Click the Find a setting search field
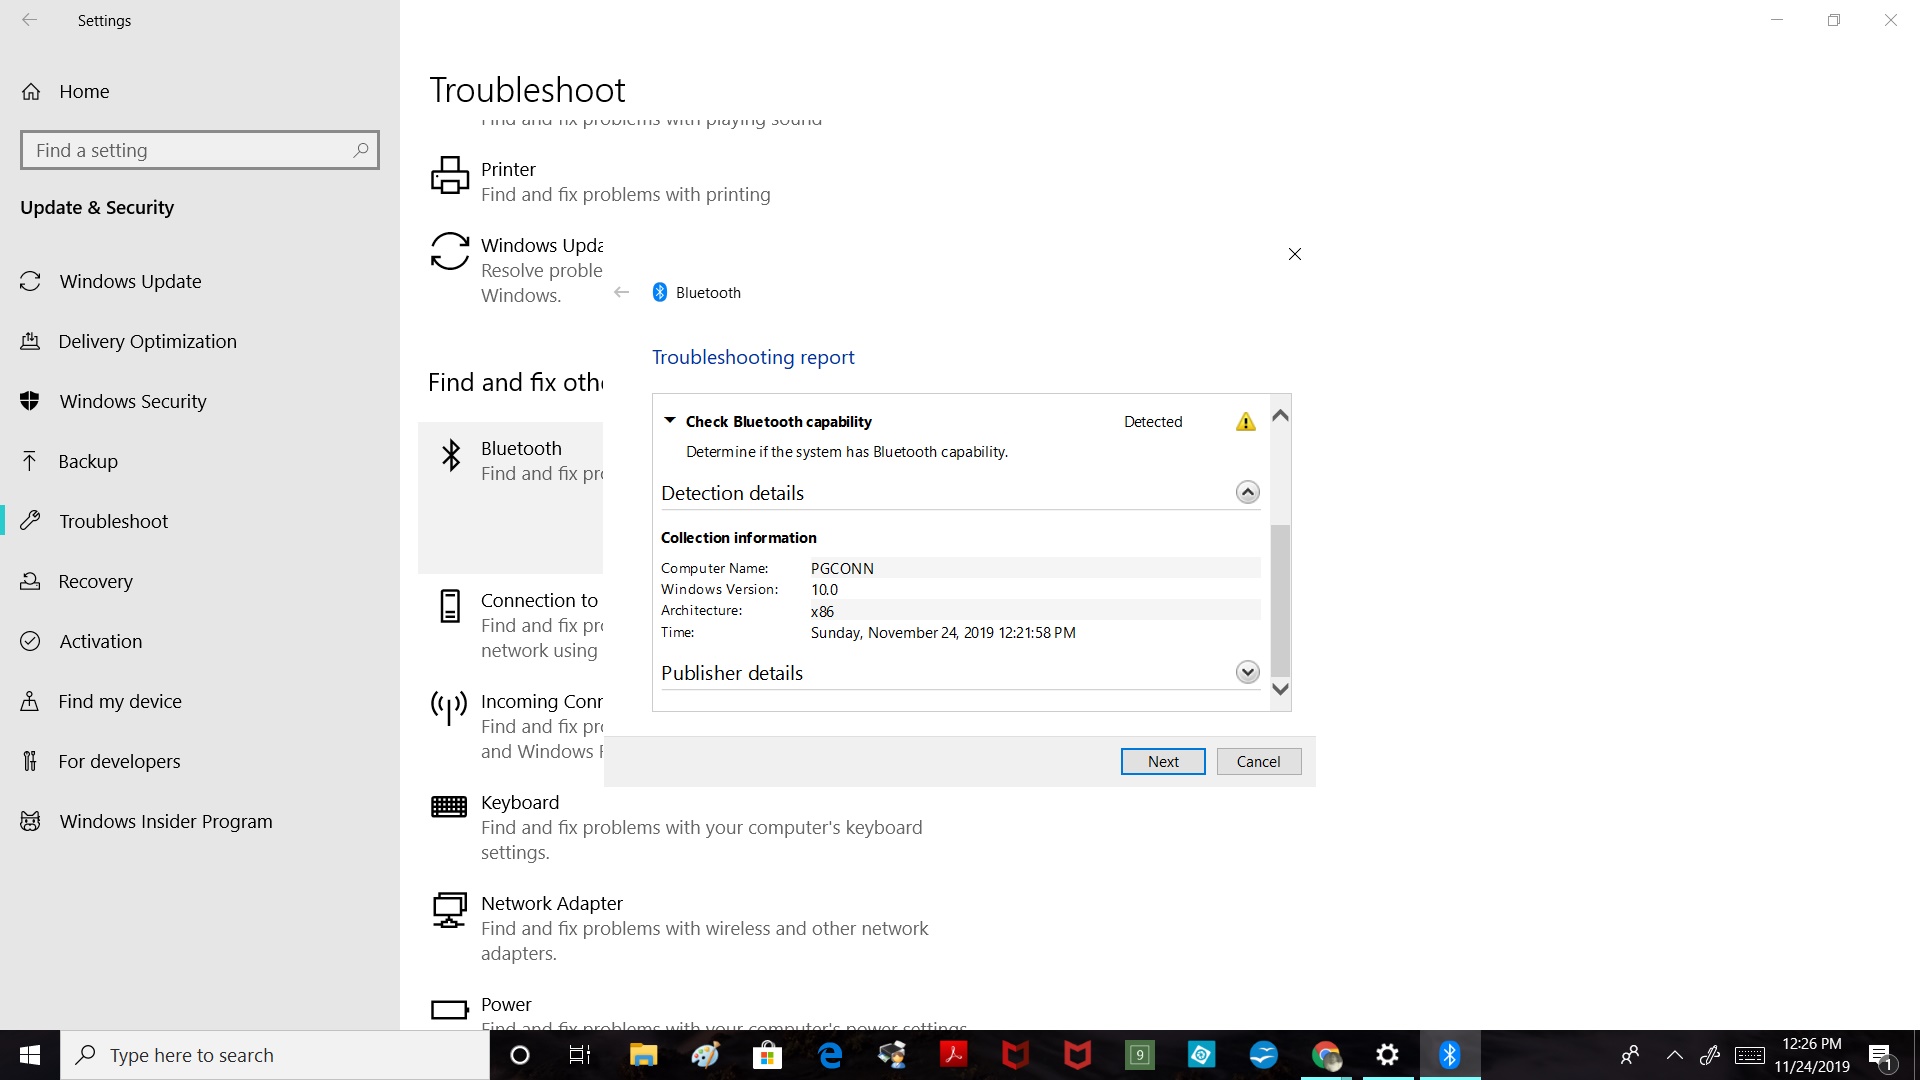Viewport: 1920px width, 1080px height. click(199, 149)
